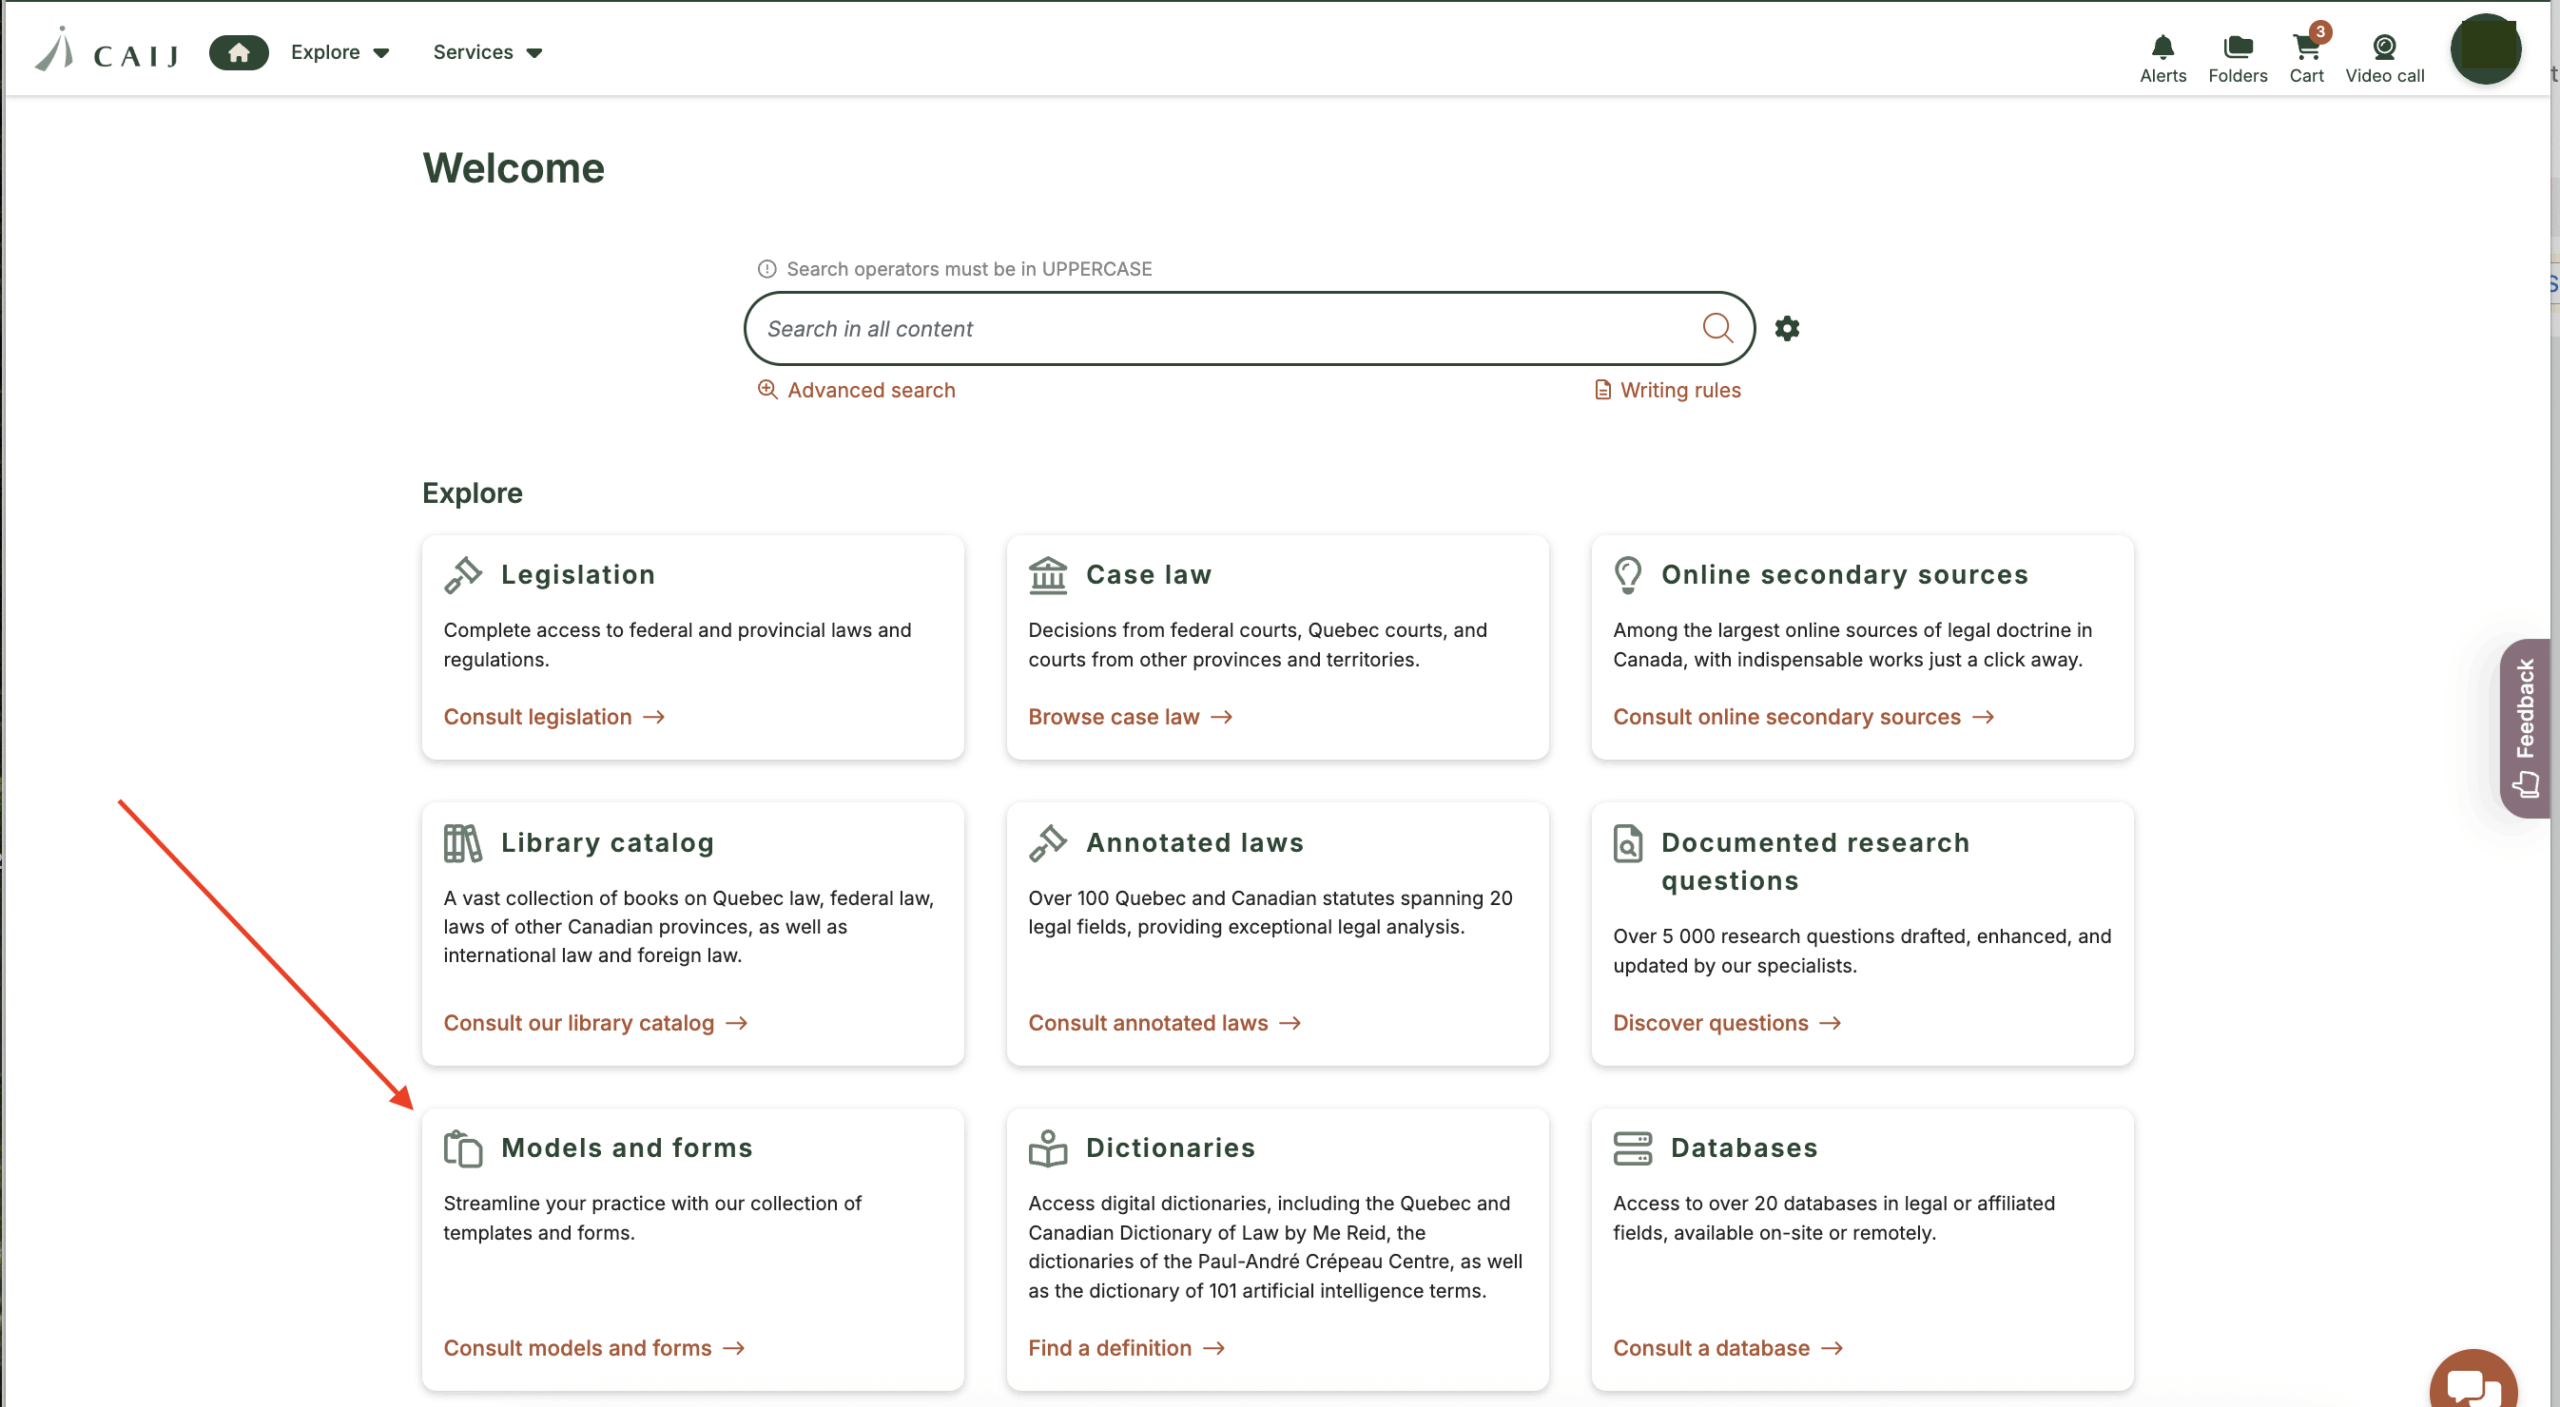The image size is (2560, 1407).
Task: Click the Case law courthouse icon
Action: click(1048, 574)
